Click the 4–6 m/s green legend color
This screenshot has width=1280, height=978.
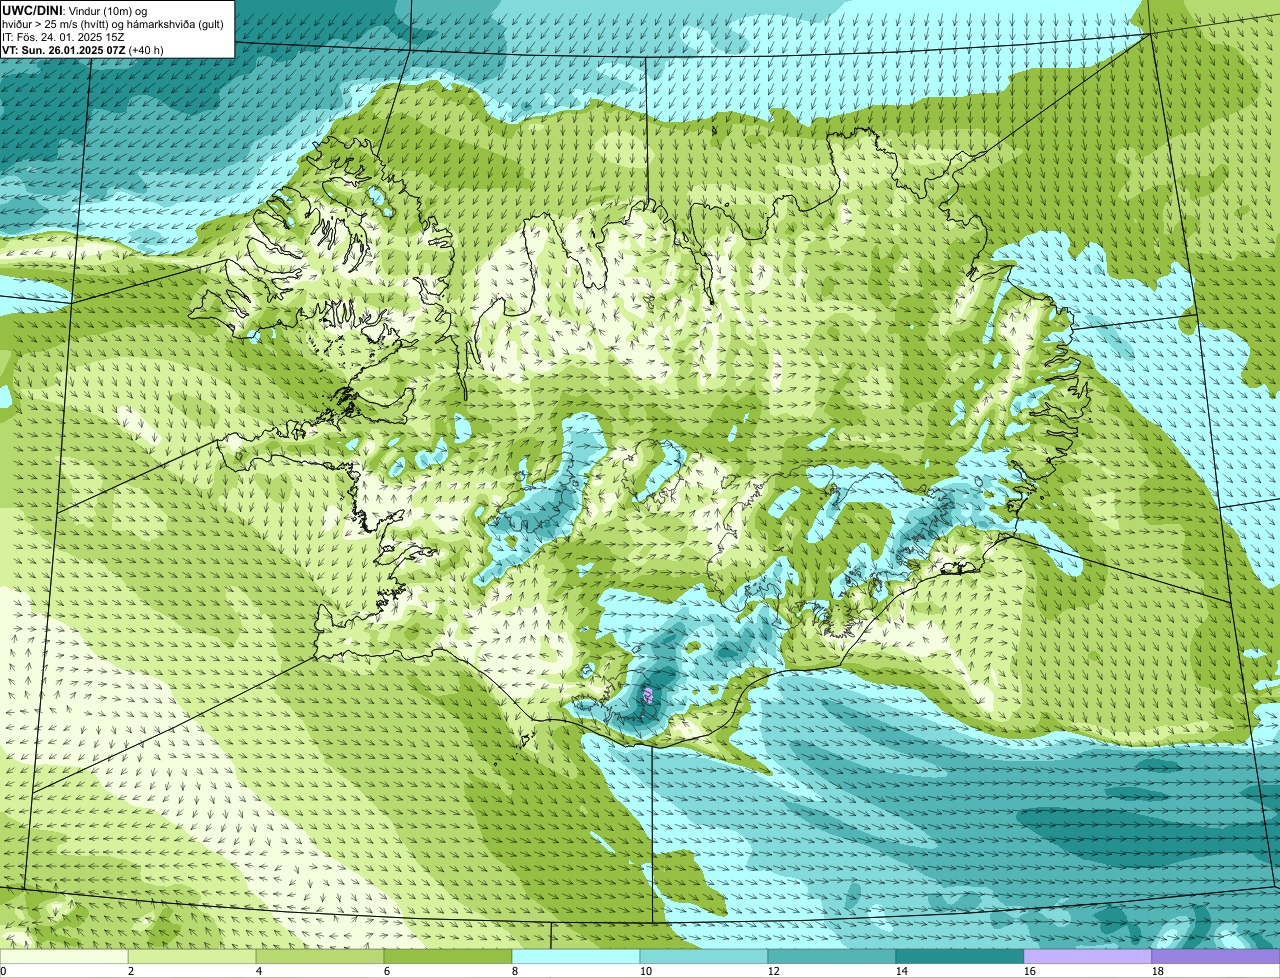point(320,957)
